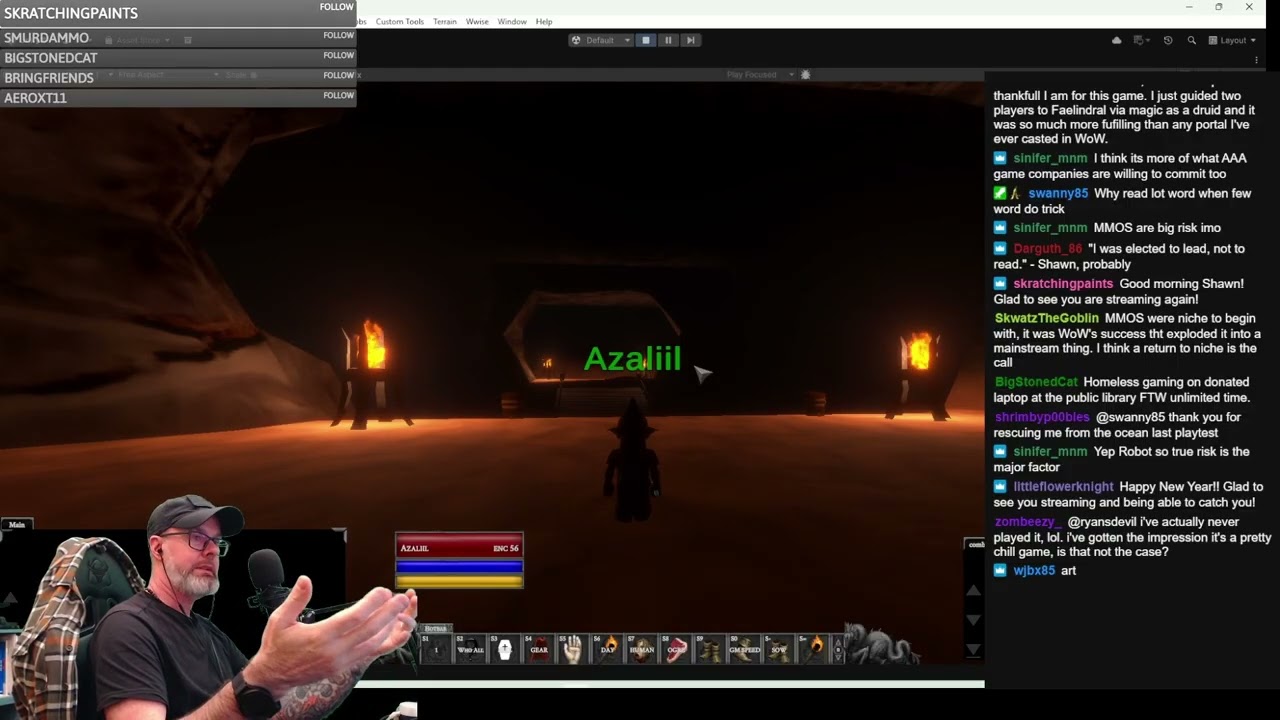Screen dimensions: 1280x720
Task: Open the Play Focused dropdown
Action: point(760,75)
